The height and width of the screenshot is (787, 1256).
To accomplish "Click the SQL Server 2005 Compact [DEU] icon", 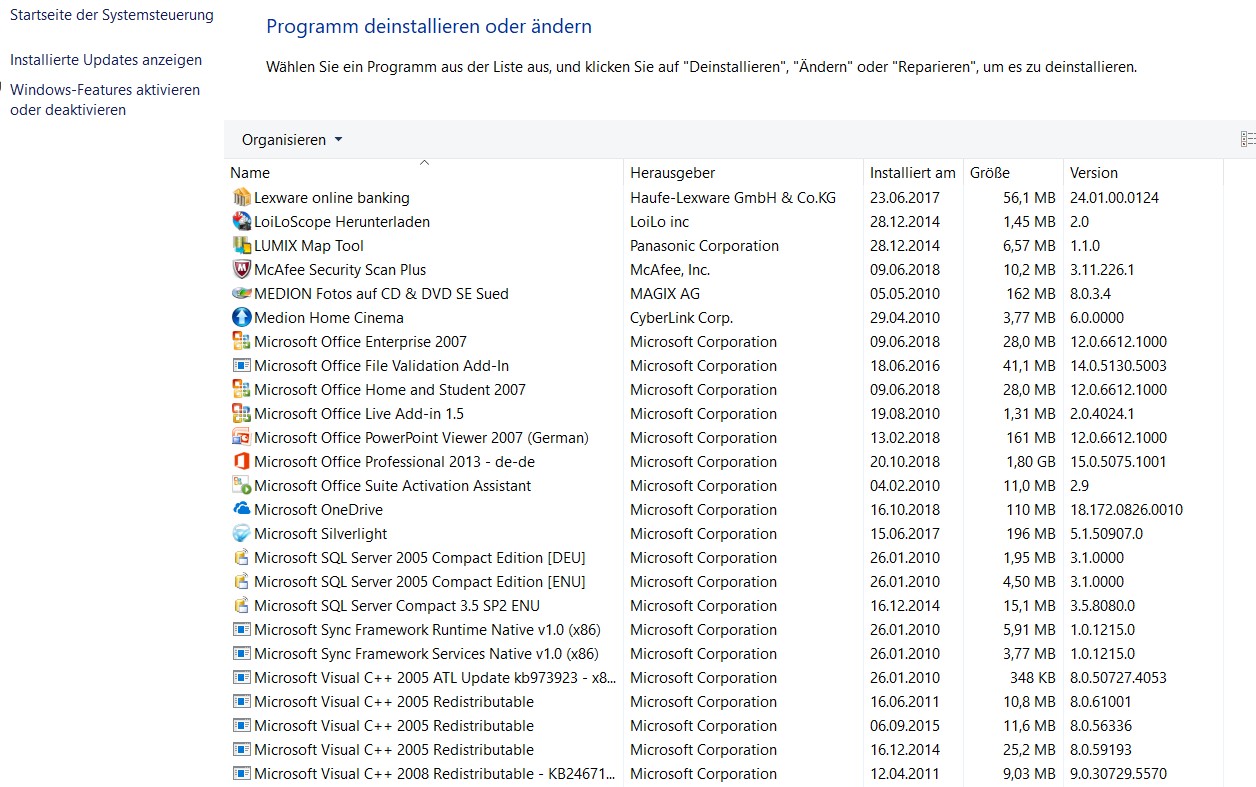I will pyautogui.click(x=241, y=557).
